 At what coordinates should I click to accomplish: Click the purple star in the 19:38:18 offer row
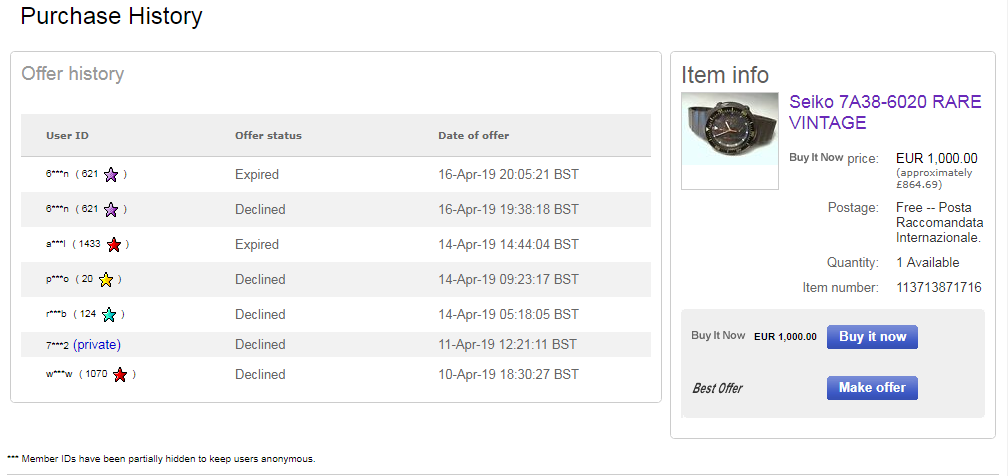pyautogui.click(x=111, y=210)
